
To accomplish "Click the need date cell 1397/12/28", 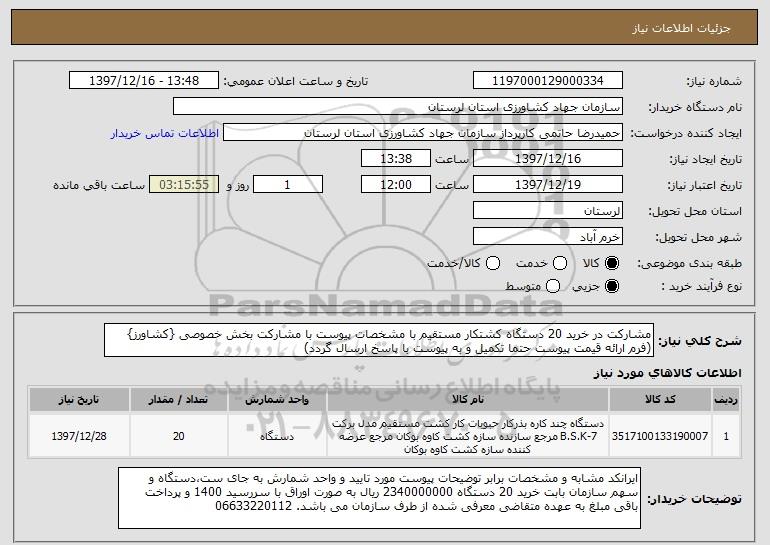I will pyautogui.click(x=79, y=436).
